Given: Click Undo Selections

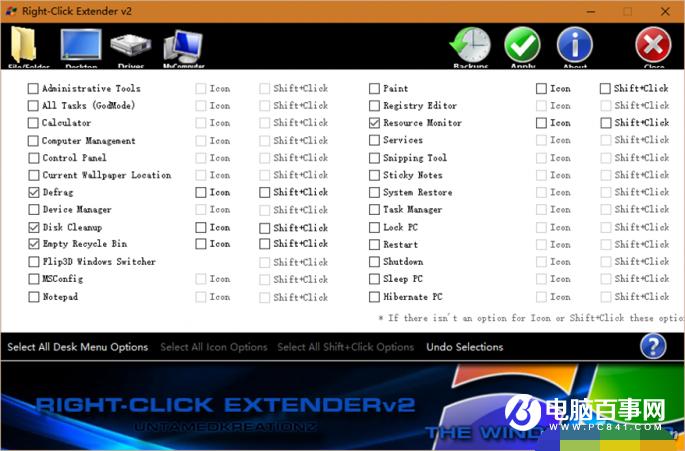Looking at the screenshot, I should click(x=465, y=347).
